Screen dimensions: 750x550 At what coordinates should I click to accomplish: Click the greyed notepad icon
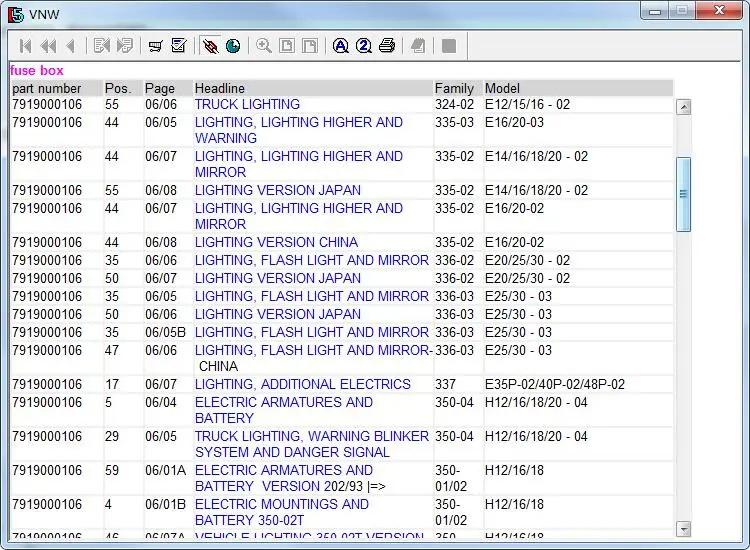[418, 46]
